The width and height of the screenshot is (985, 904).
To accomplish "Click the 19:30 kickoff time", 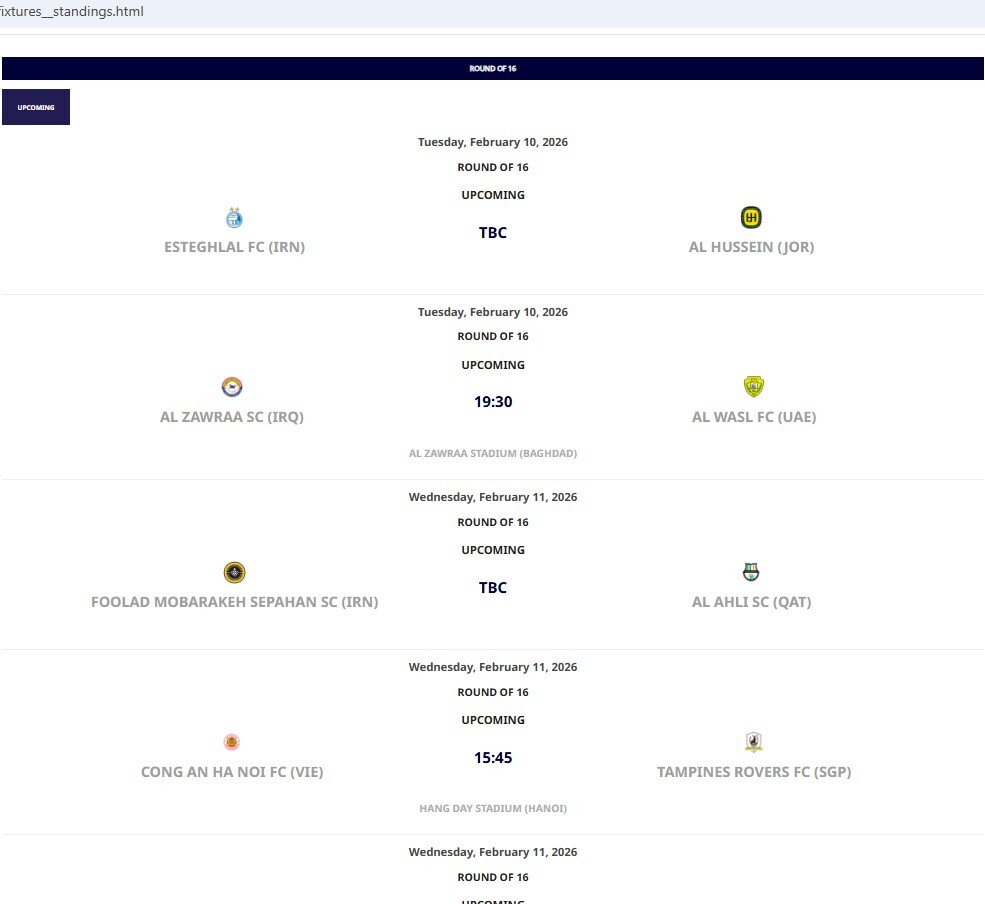I will click(493, 402).
